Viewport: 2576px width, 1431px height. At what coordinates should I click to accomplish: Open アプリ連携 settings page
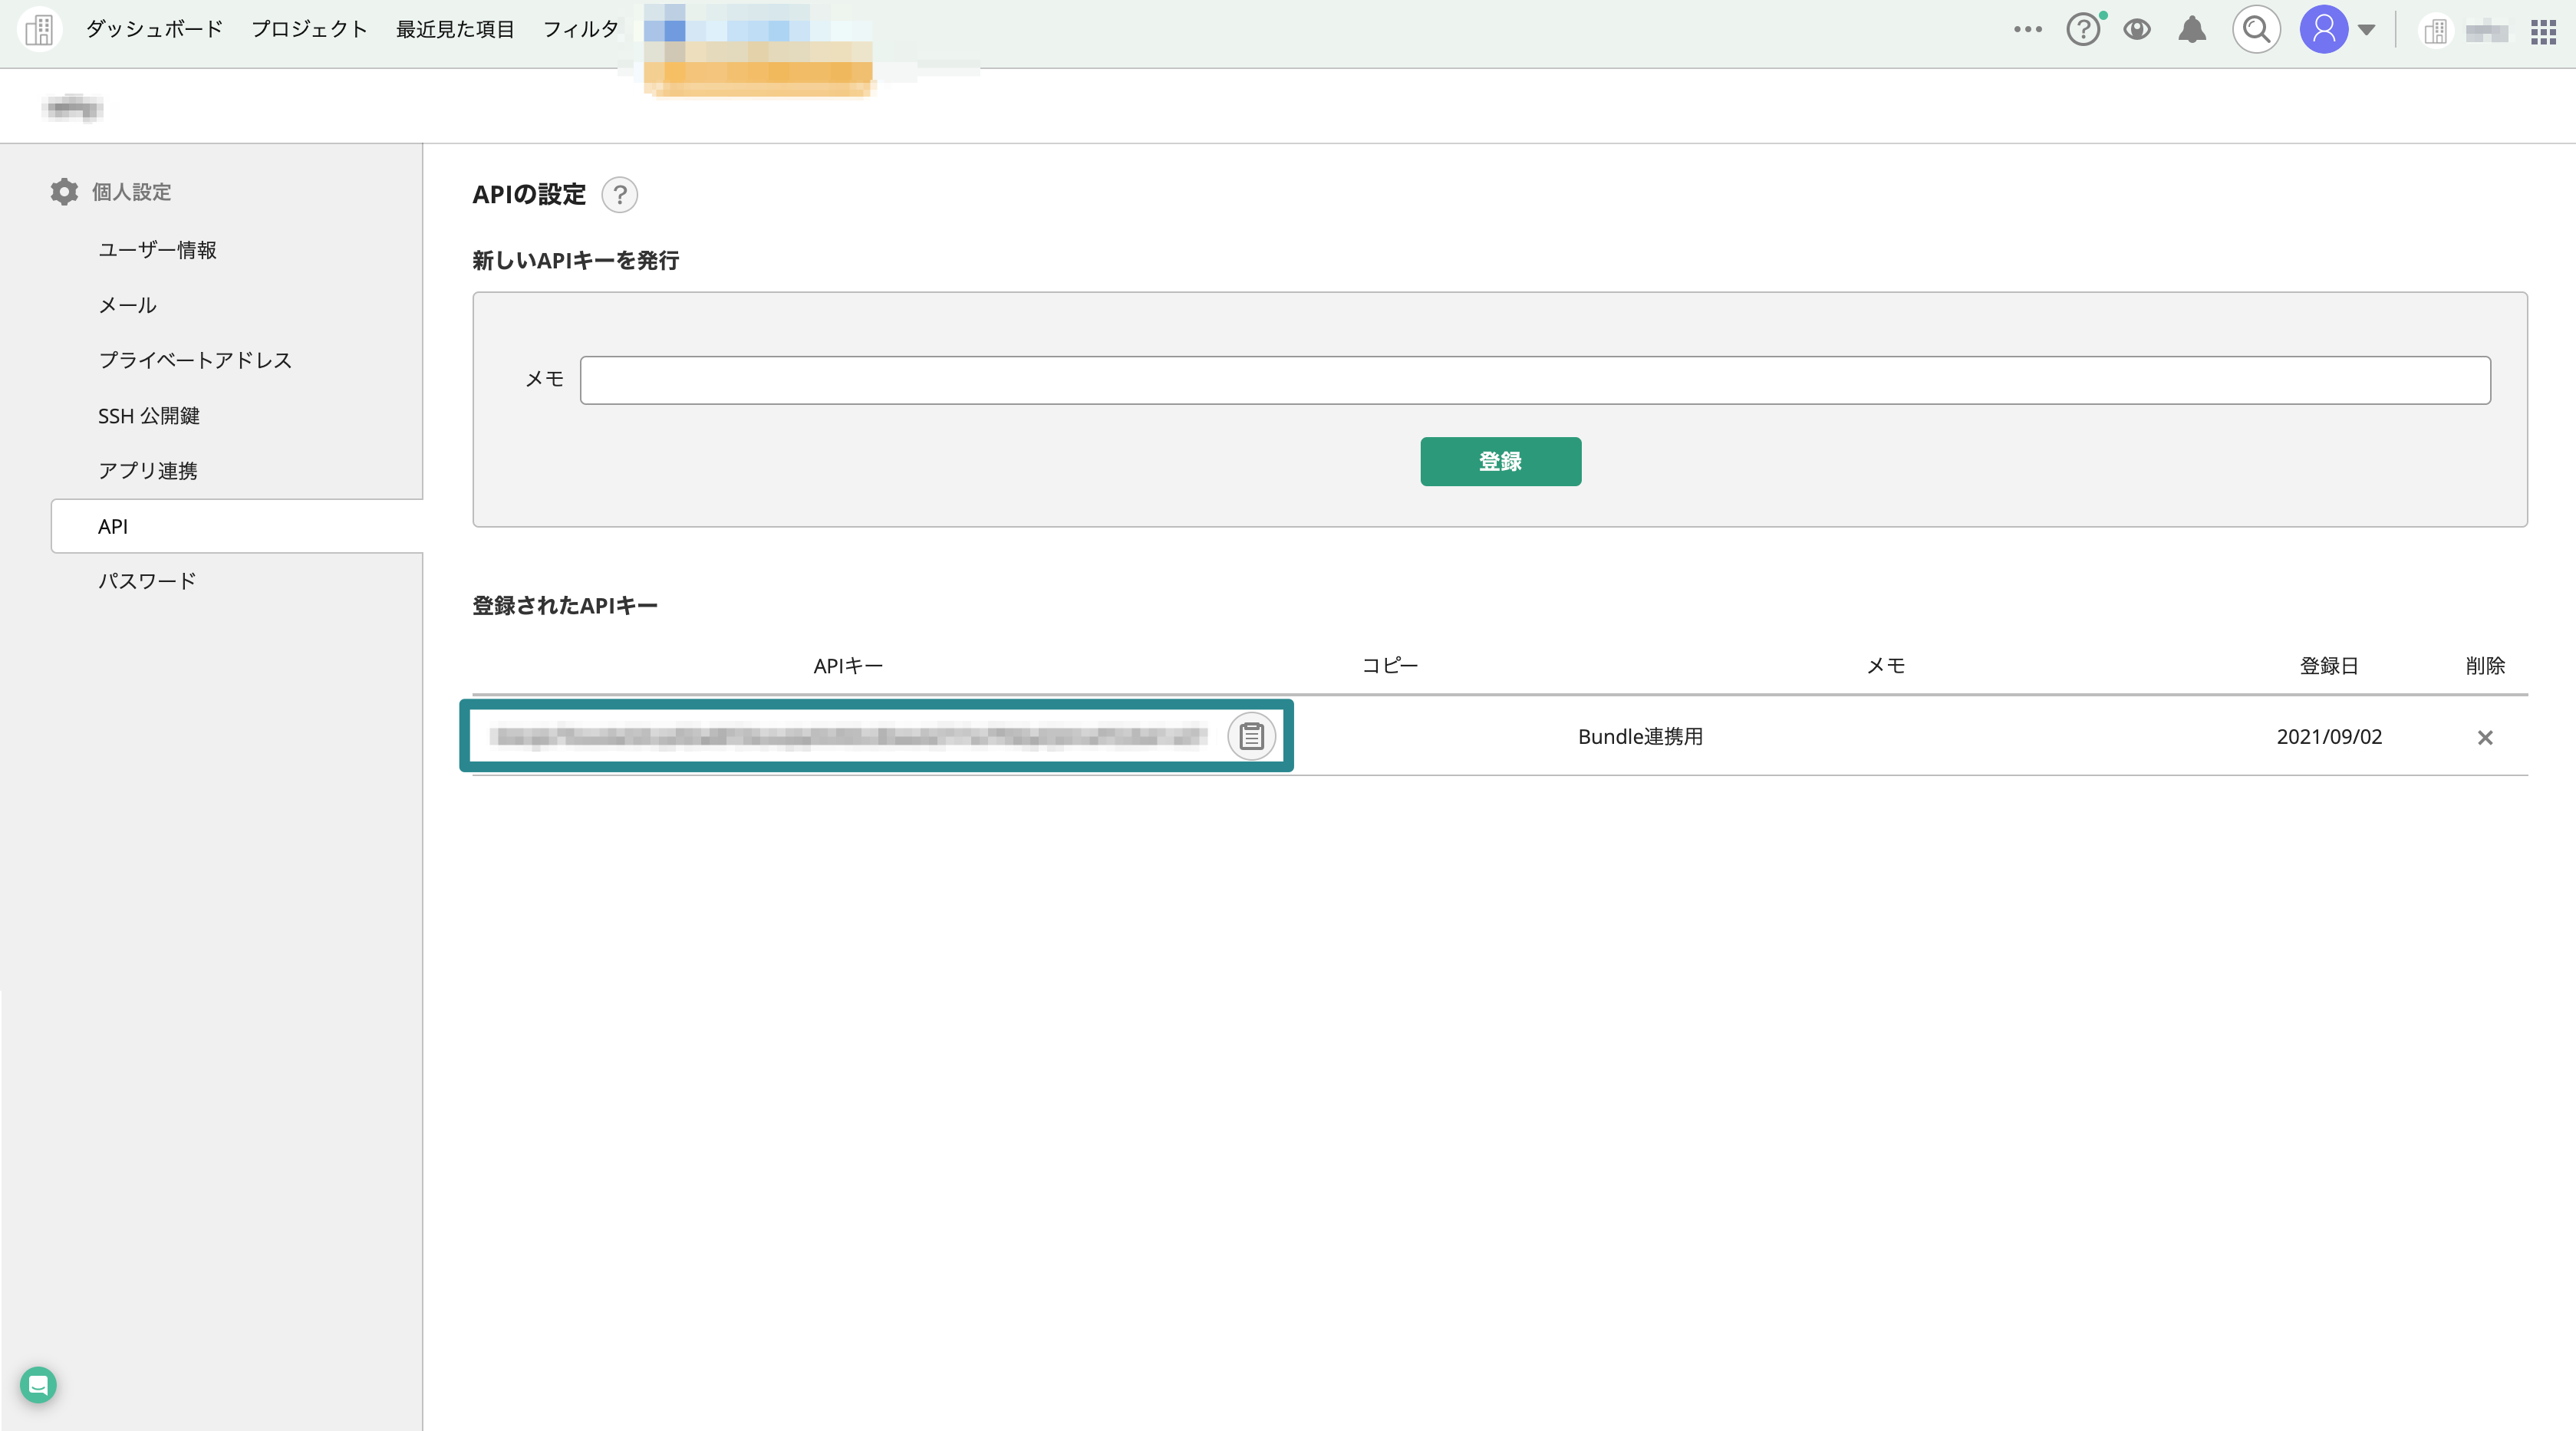(x=147, y=471)
